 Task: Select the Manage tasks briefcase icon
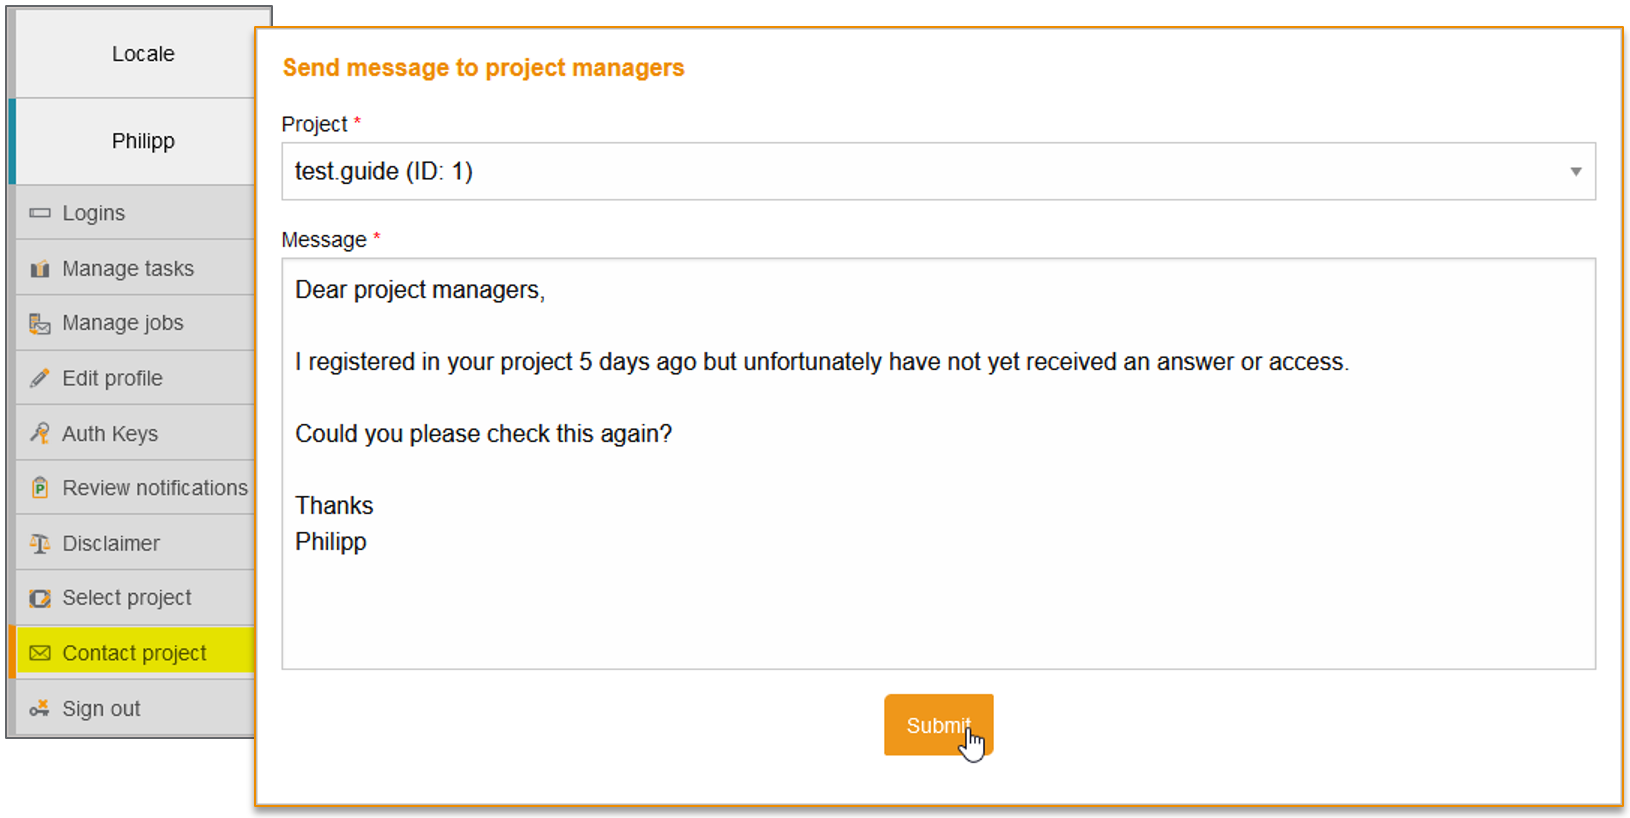point(39,267)
